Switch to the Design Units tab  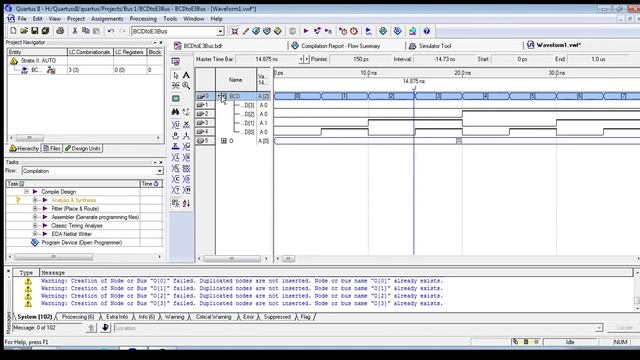pyautogui.click(x=83, y=149)
